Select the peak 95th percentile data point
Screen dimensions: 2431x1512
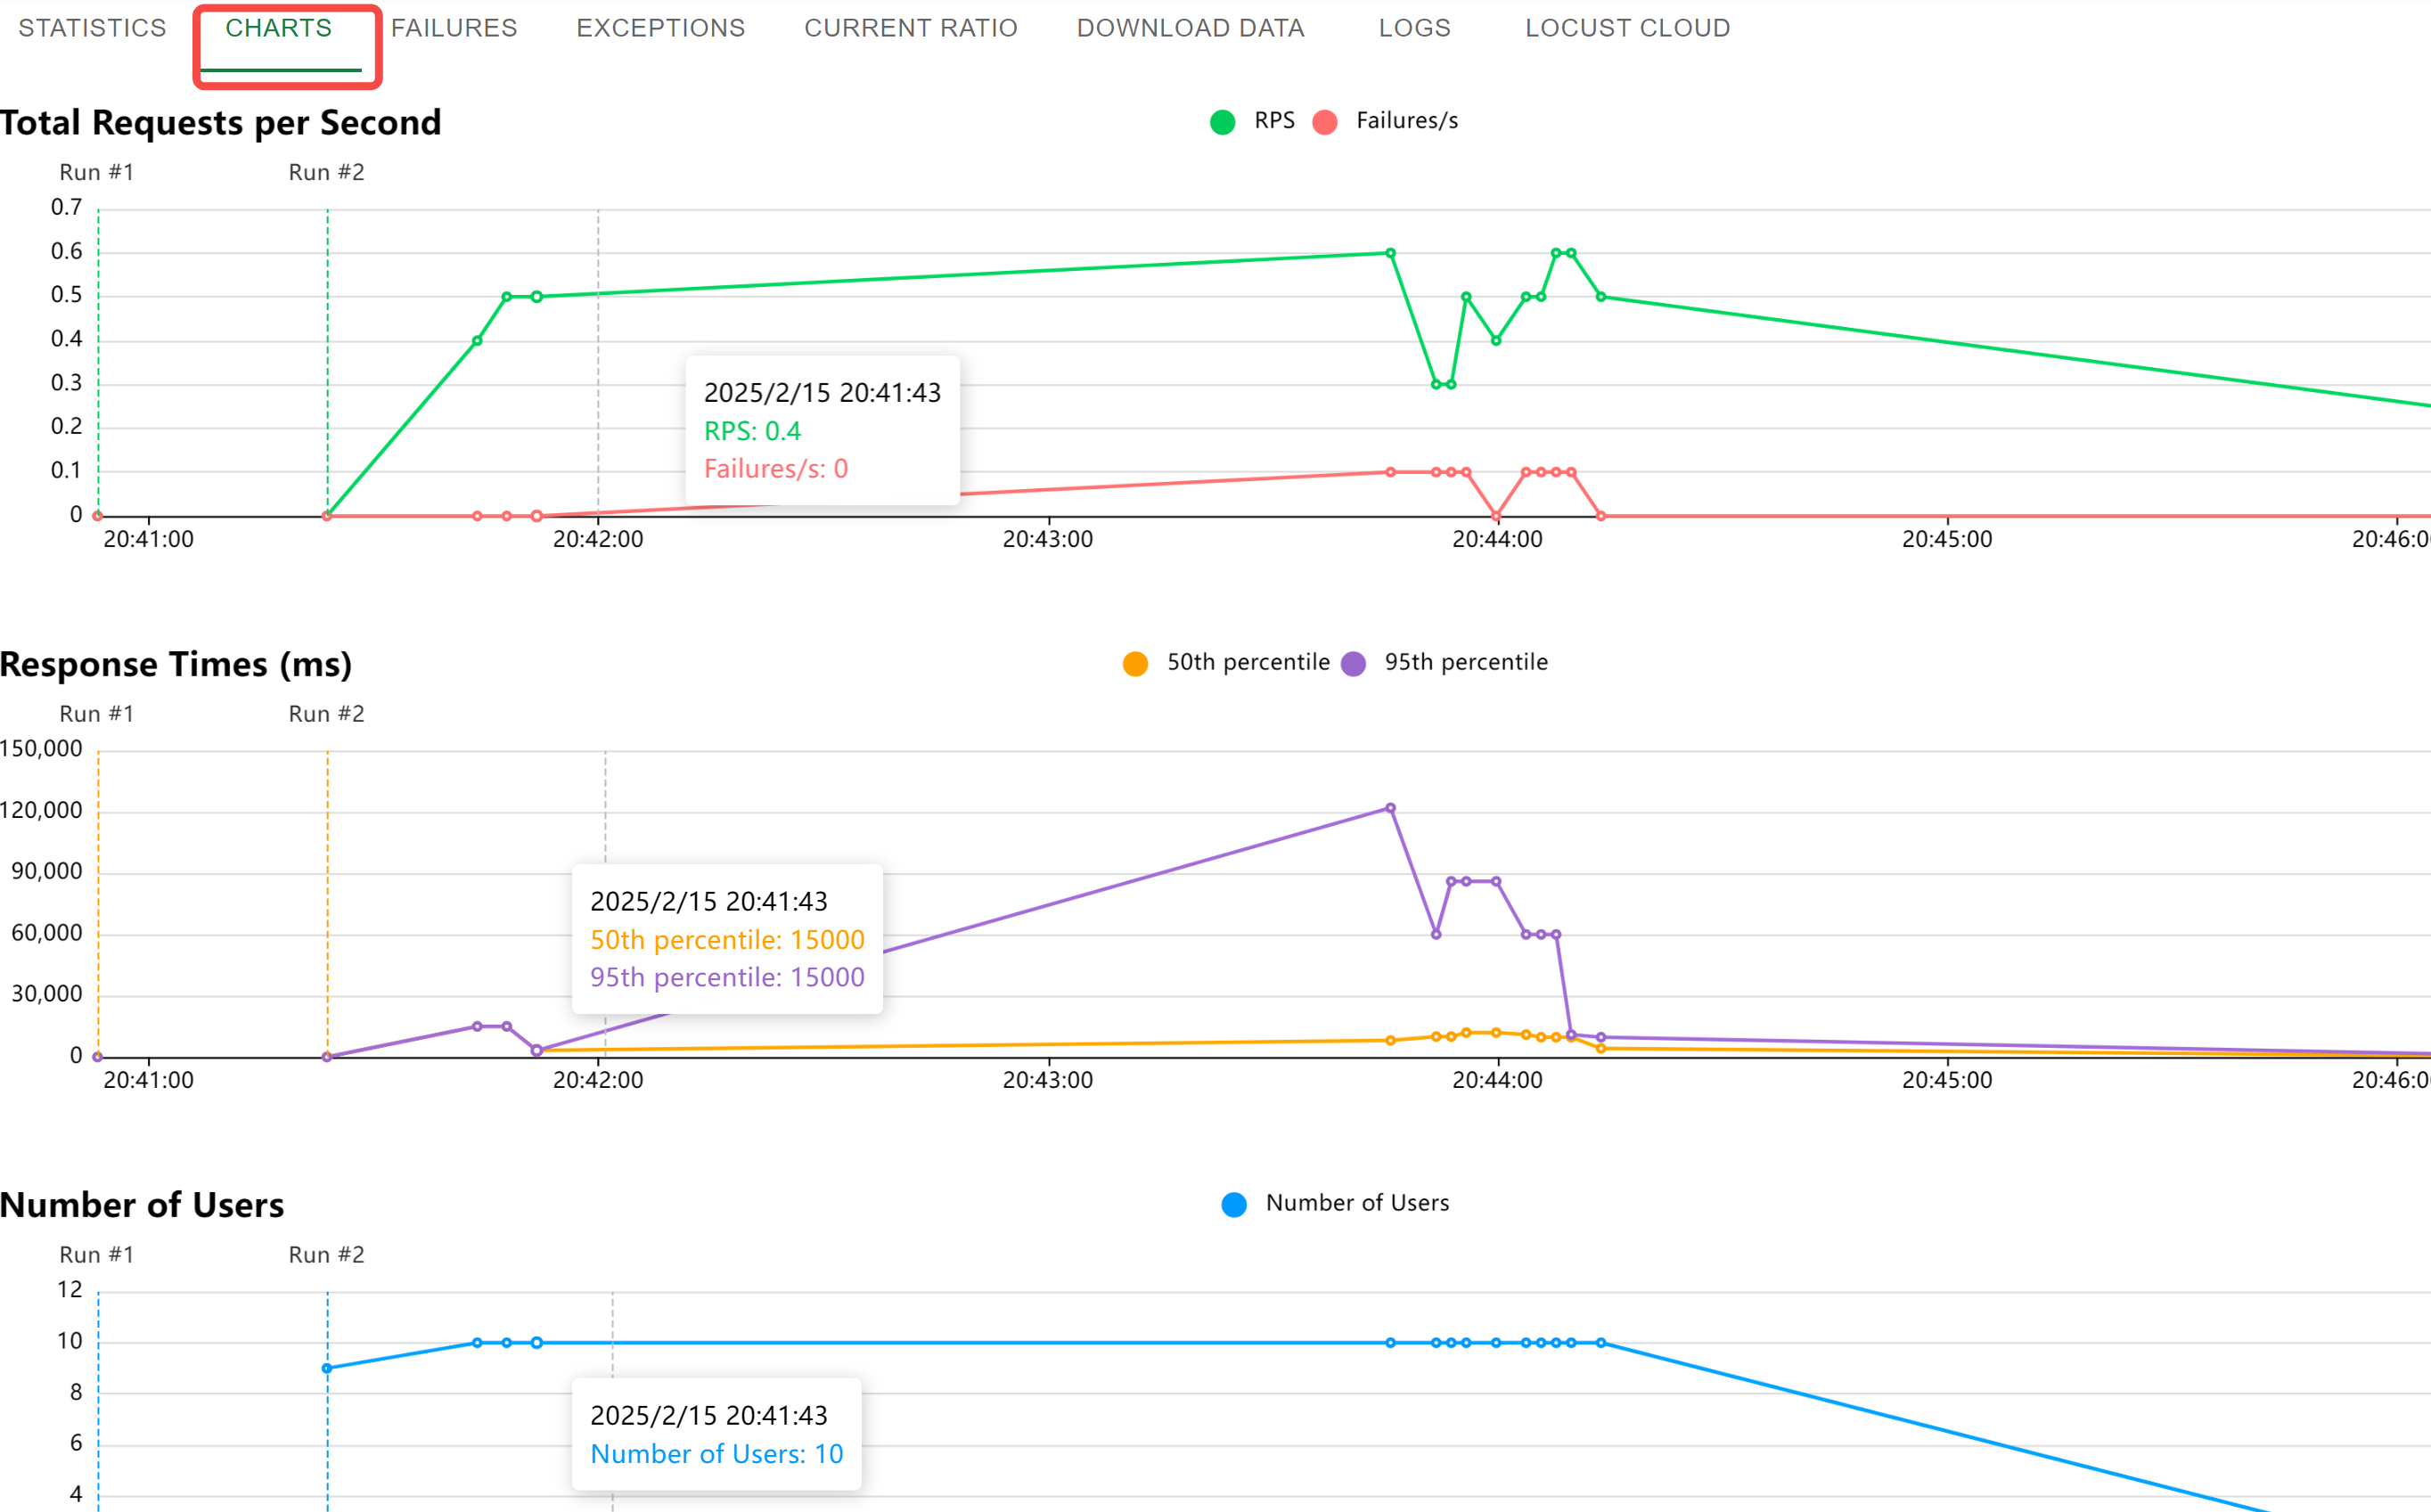(x=1390, y=808)
